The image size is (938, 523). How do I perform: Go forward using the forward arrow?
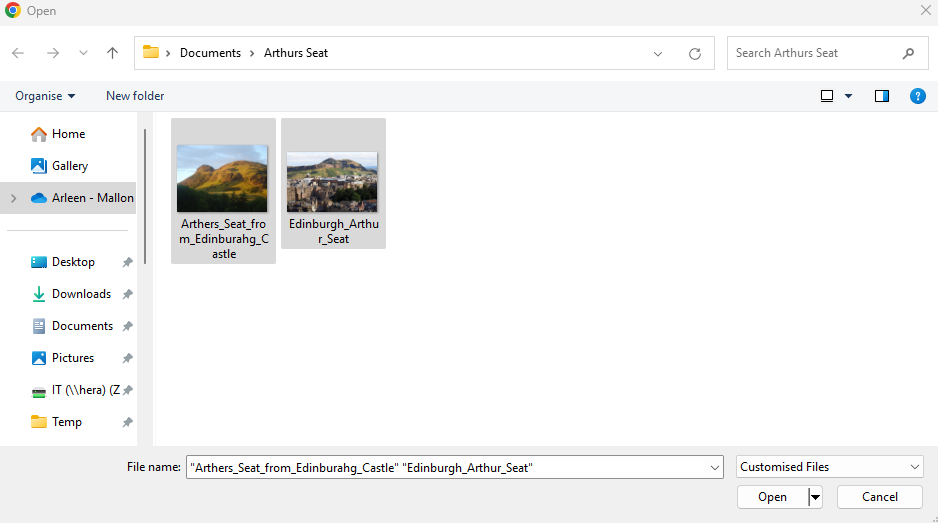[53, 53]
